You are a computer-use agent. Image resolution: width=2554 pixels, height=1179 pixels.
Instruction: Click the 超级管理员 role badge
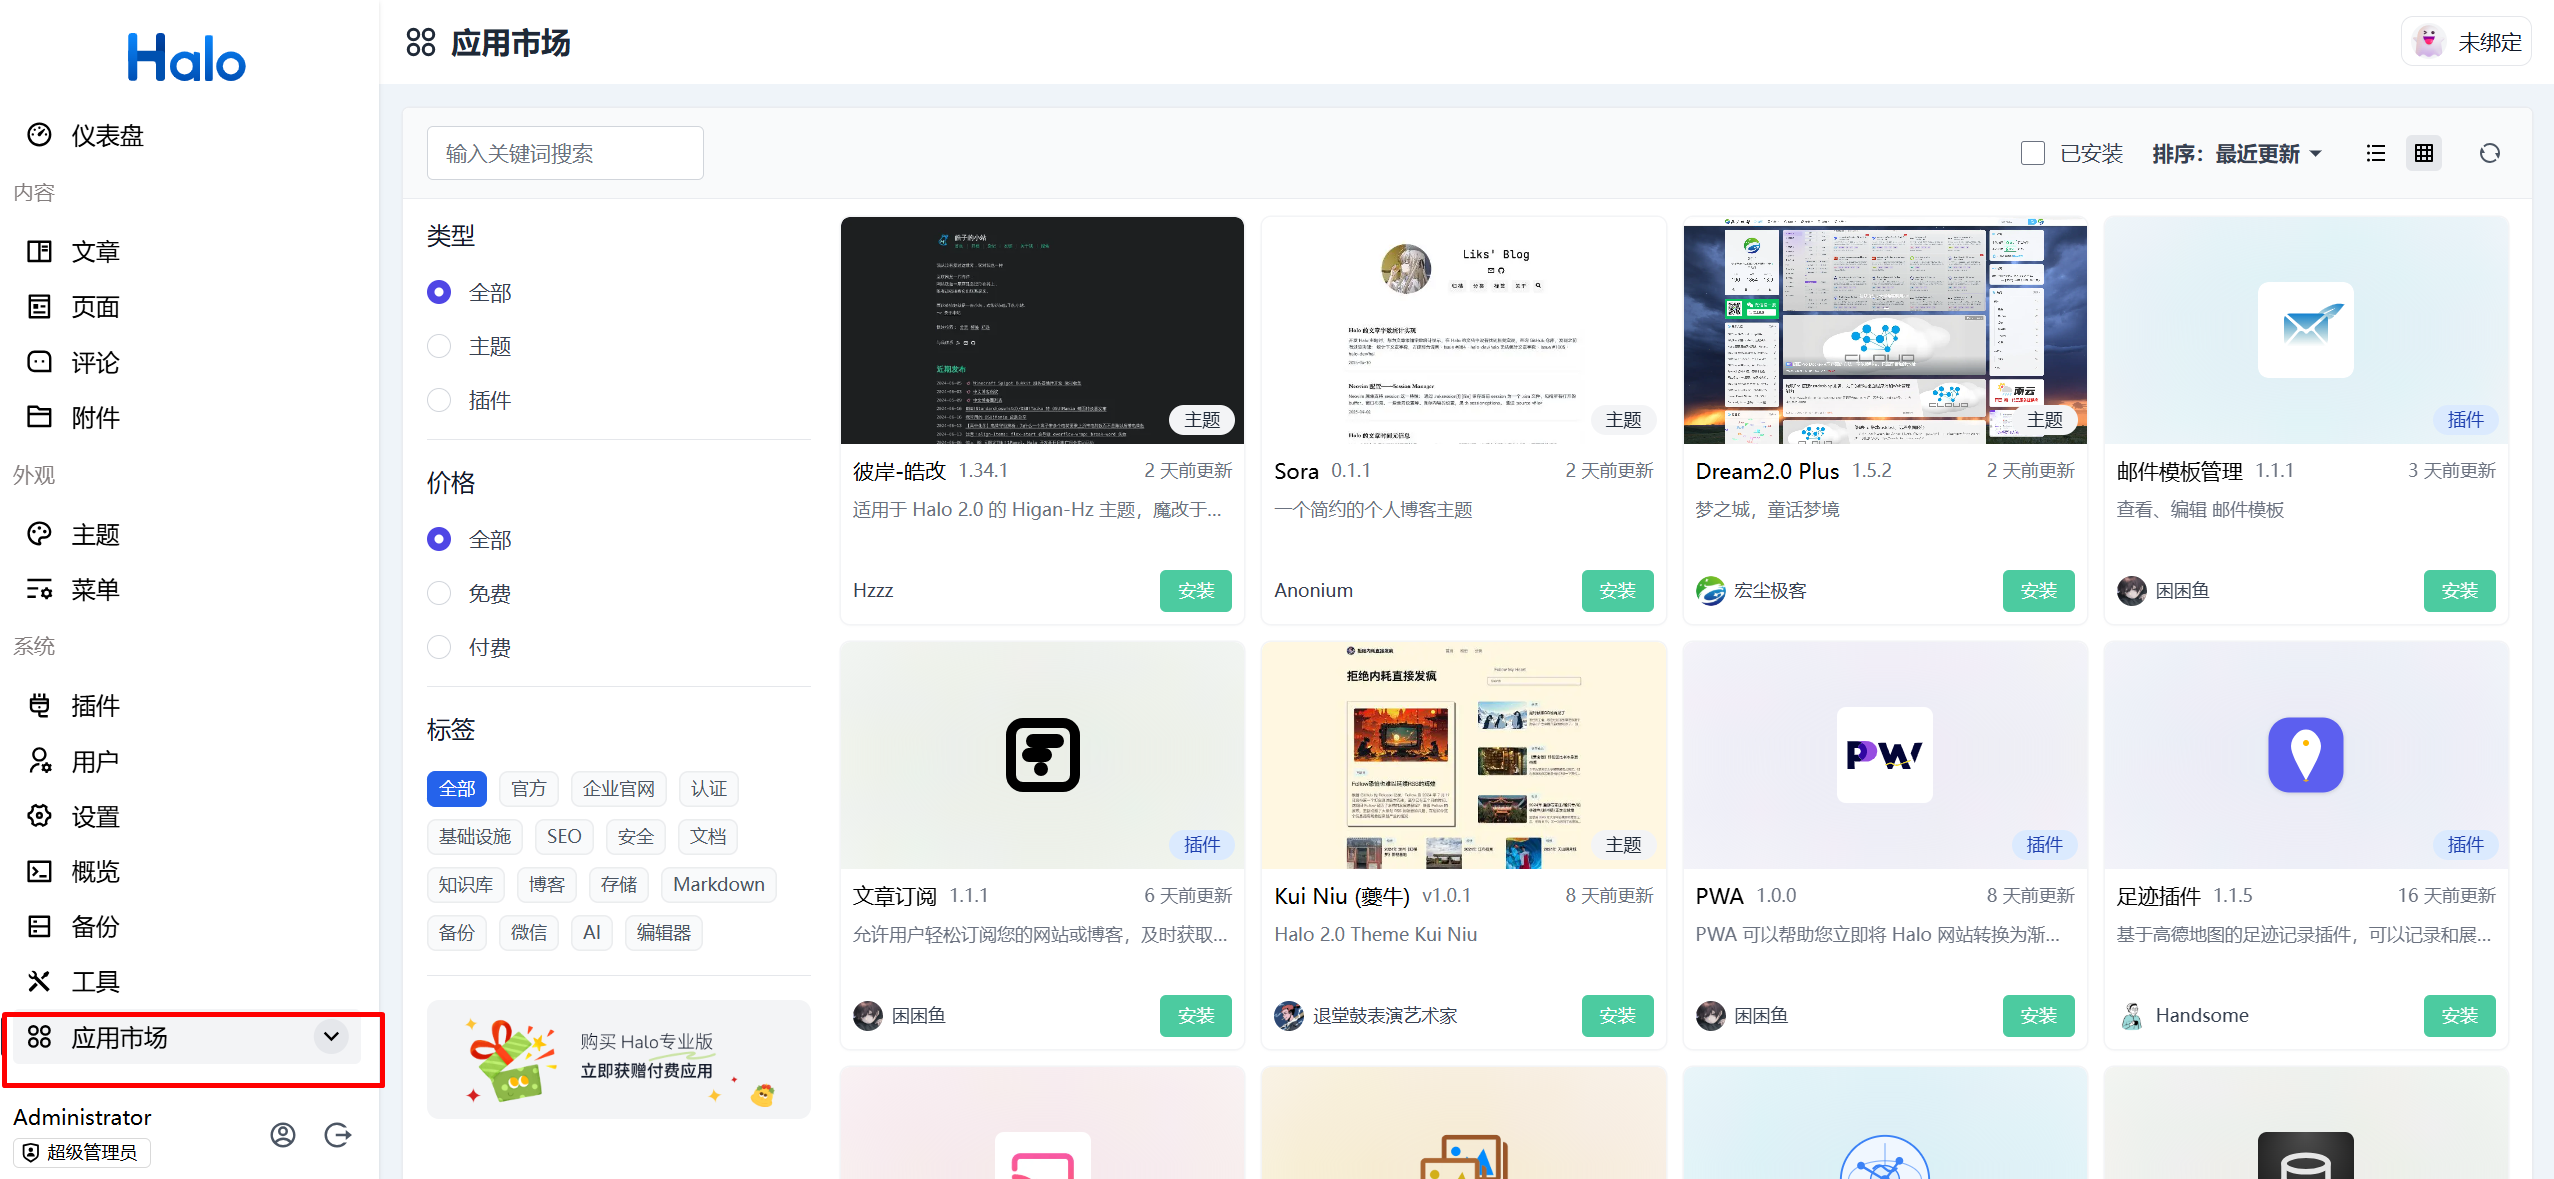[x=82, y=1152]
